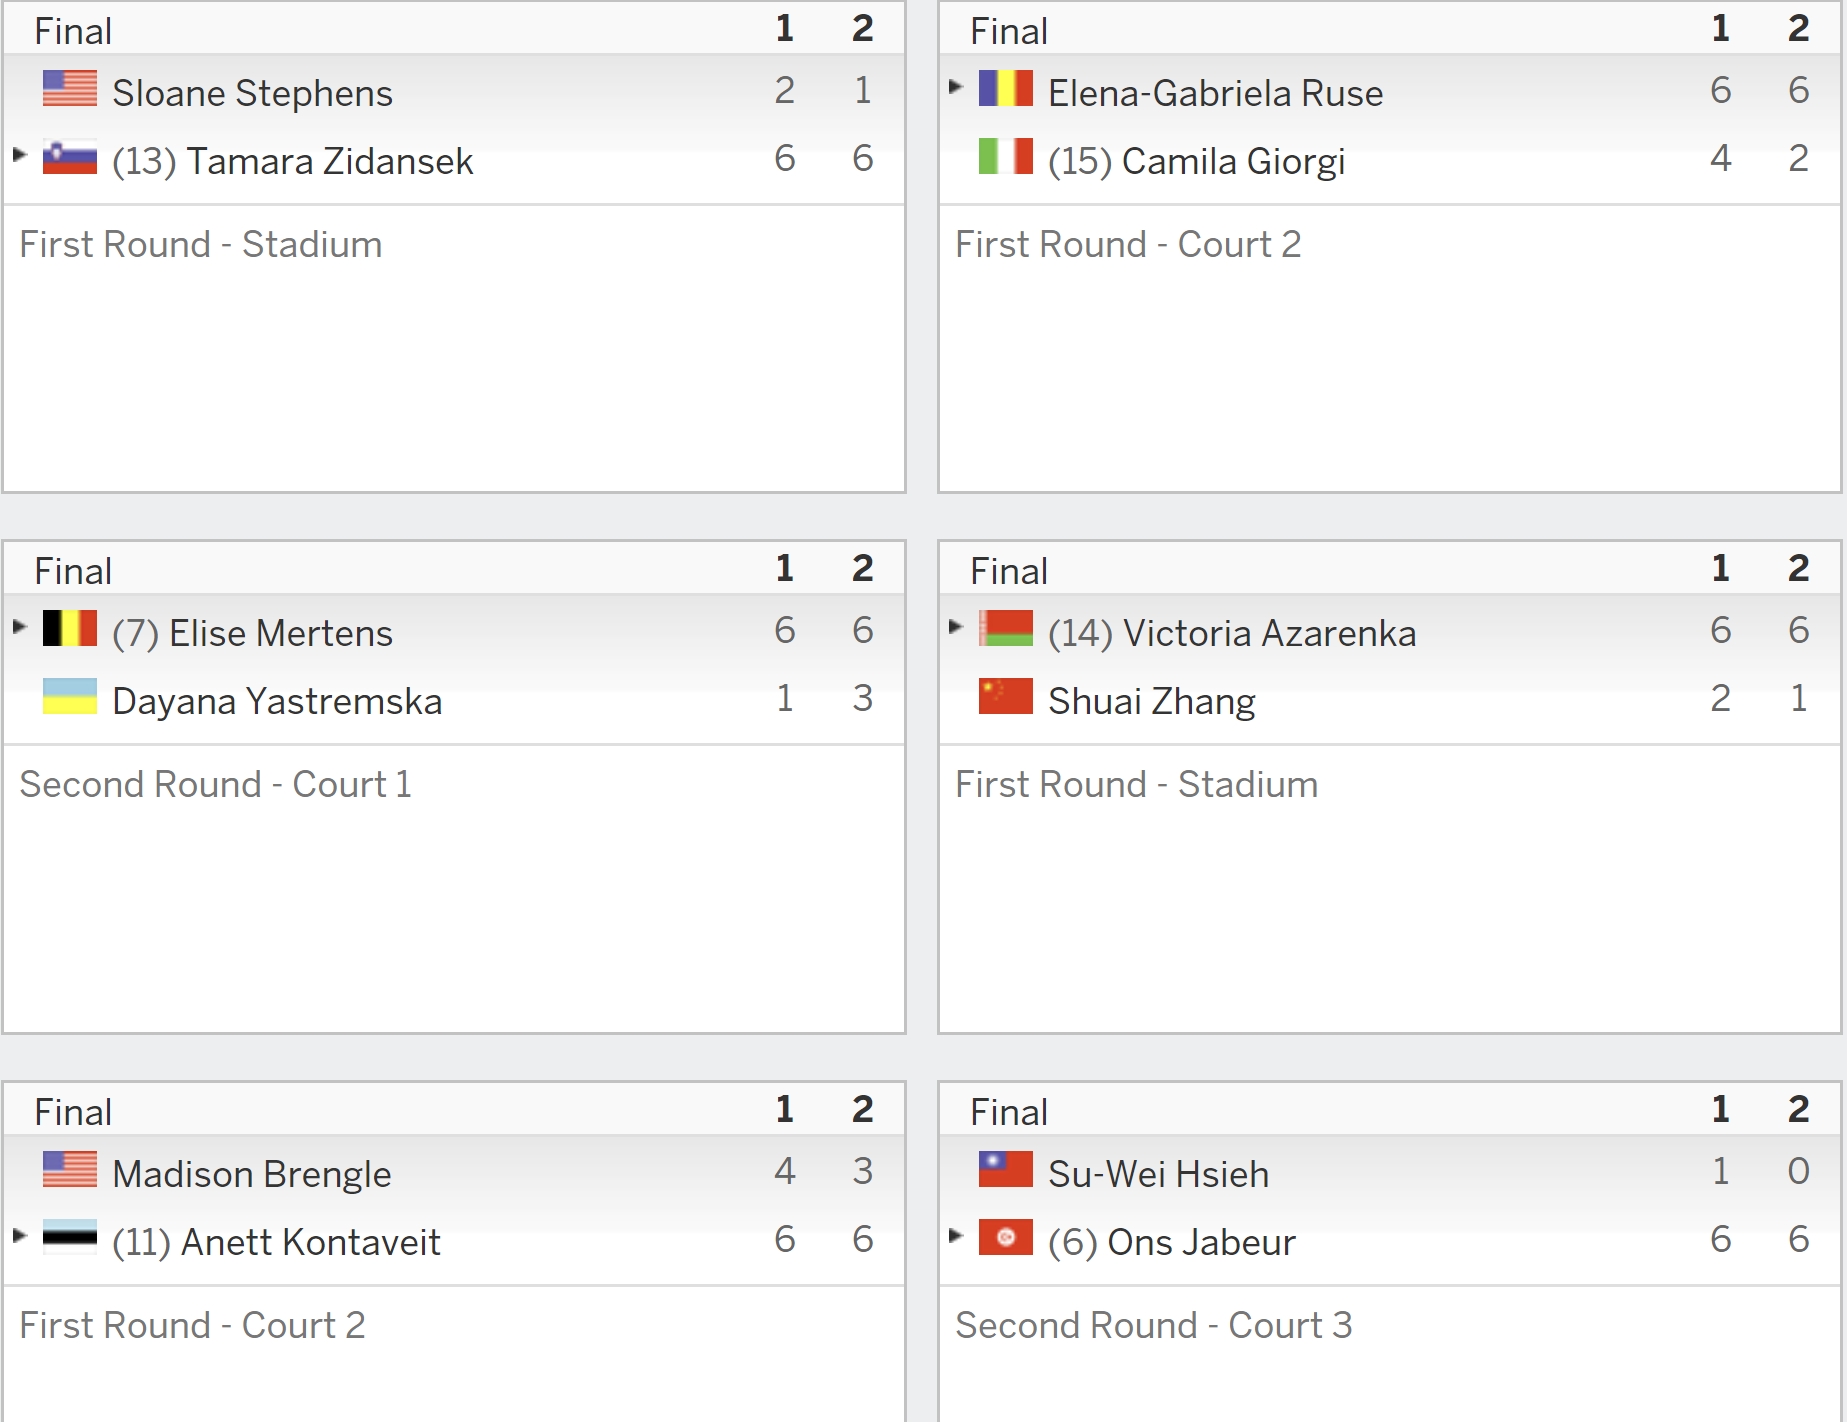Click the winner arrow next to Elise Mertens
1847x1422 pixels.
click(19, 627)
